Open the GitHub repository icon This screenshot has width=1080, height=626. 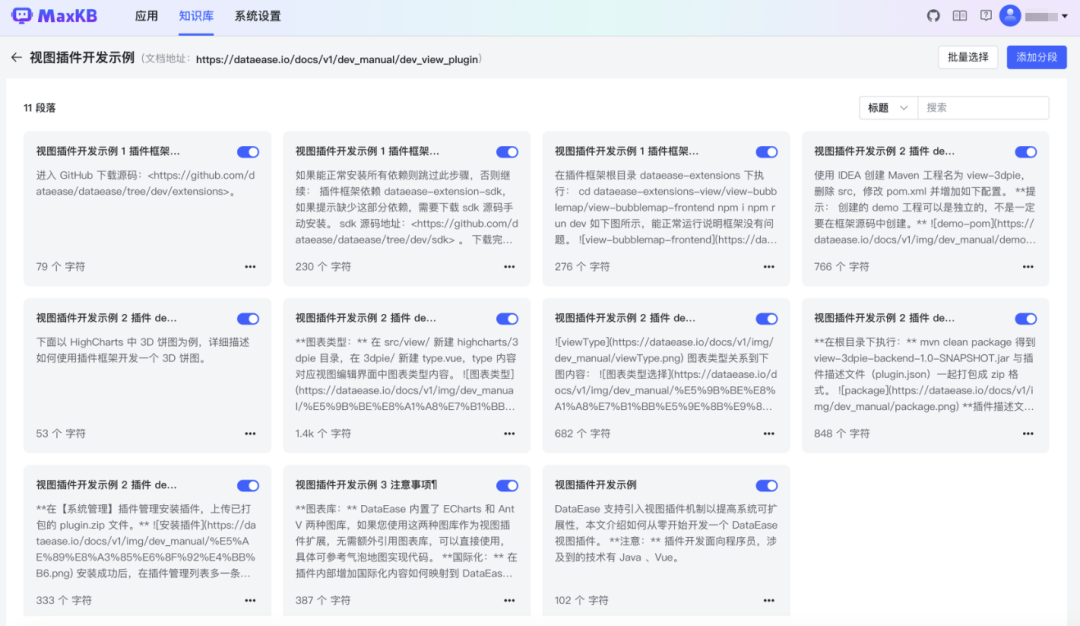pos(932,15)
